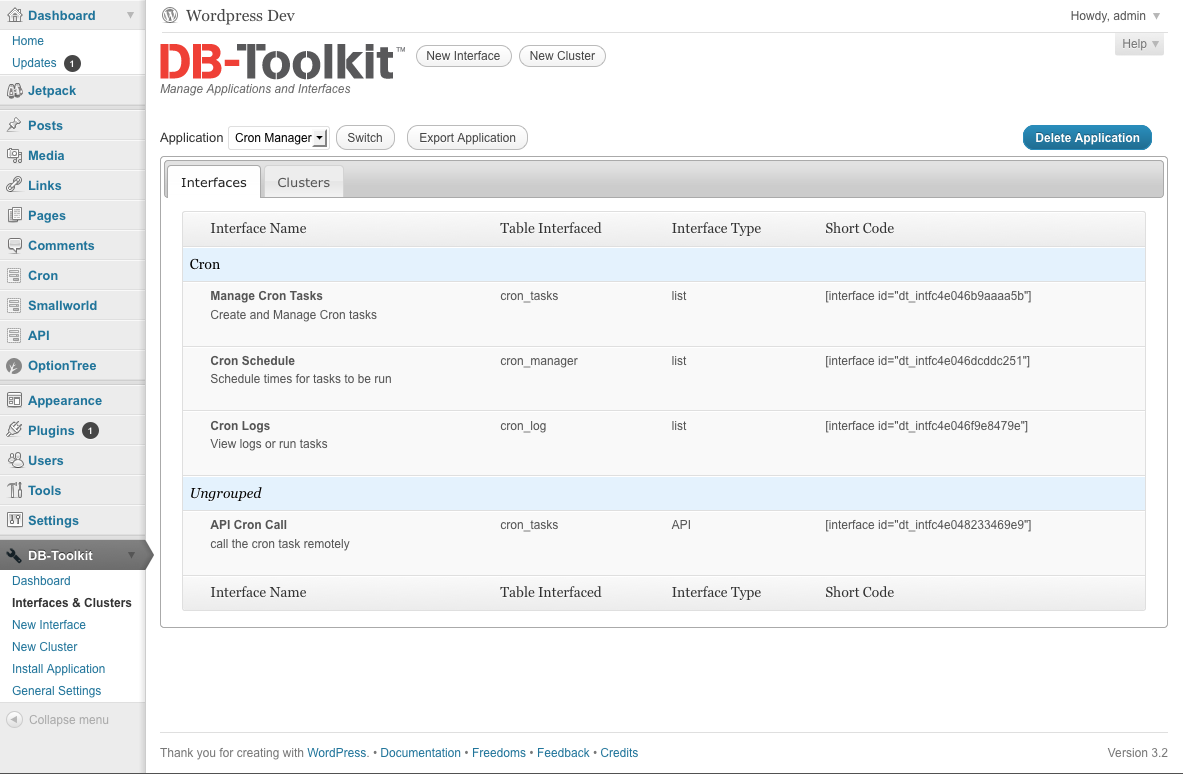This screenshot has height=774, width=1183.
Task: Open the Cron Schedule interface
Action: coord(253,361)
